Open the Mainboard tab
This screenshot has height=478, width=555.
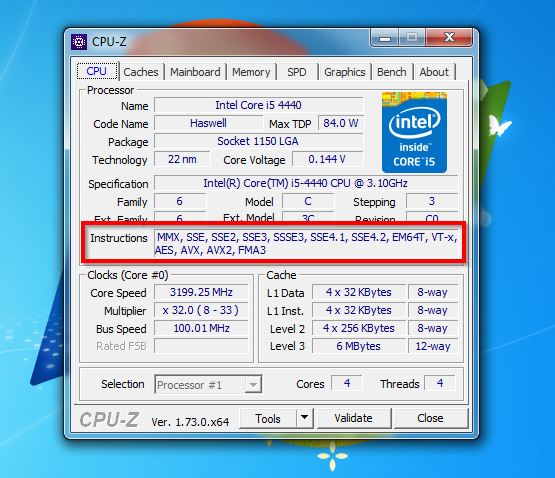195,72
